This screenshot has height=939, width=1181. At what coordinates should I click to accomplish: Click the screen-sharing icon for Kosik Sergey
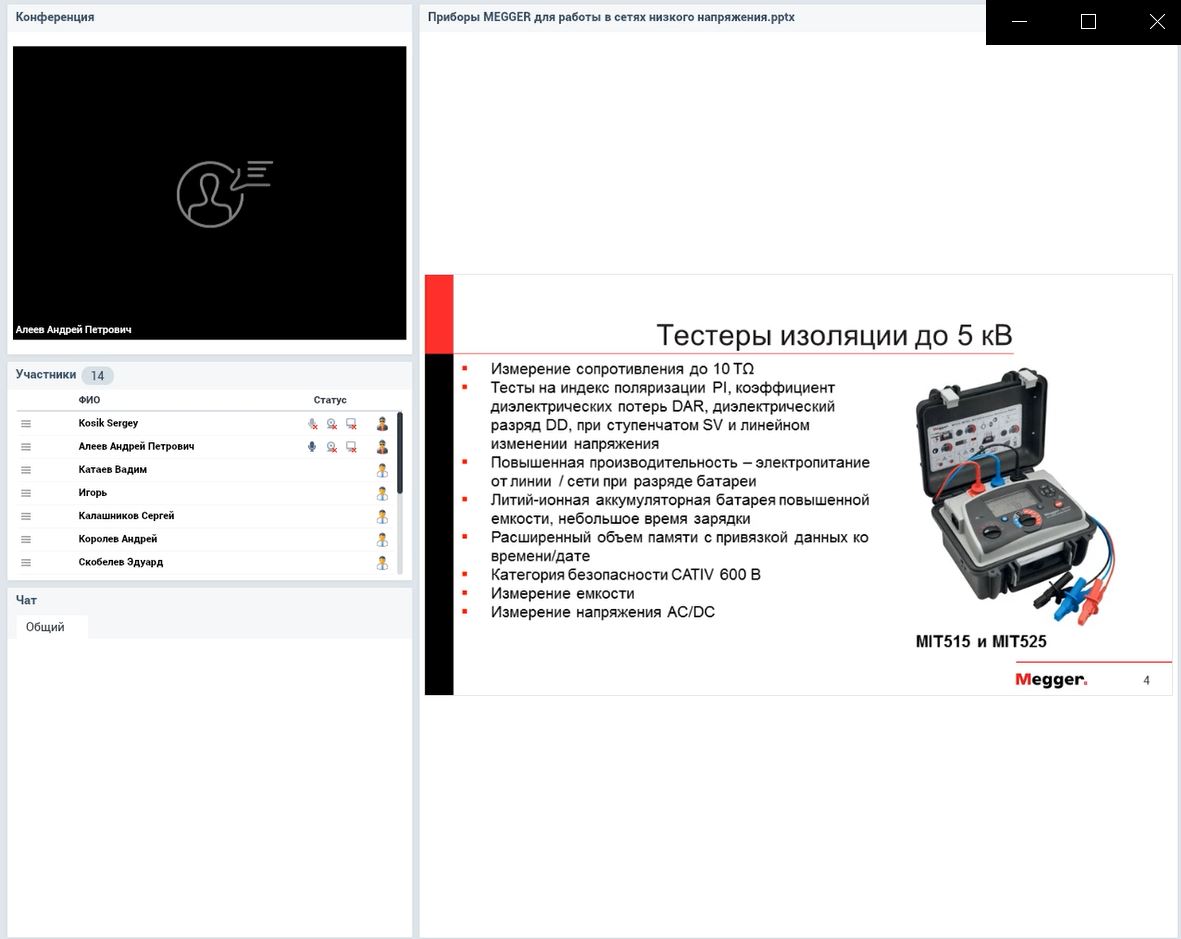(350, 423)
